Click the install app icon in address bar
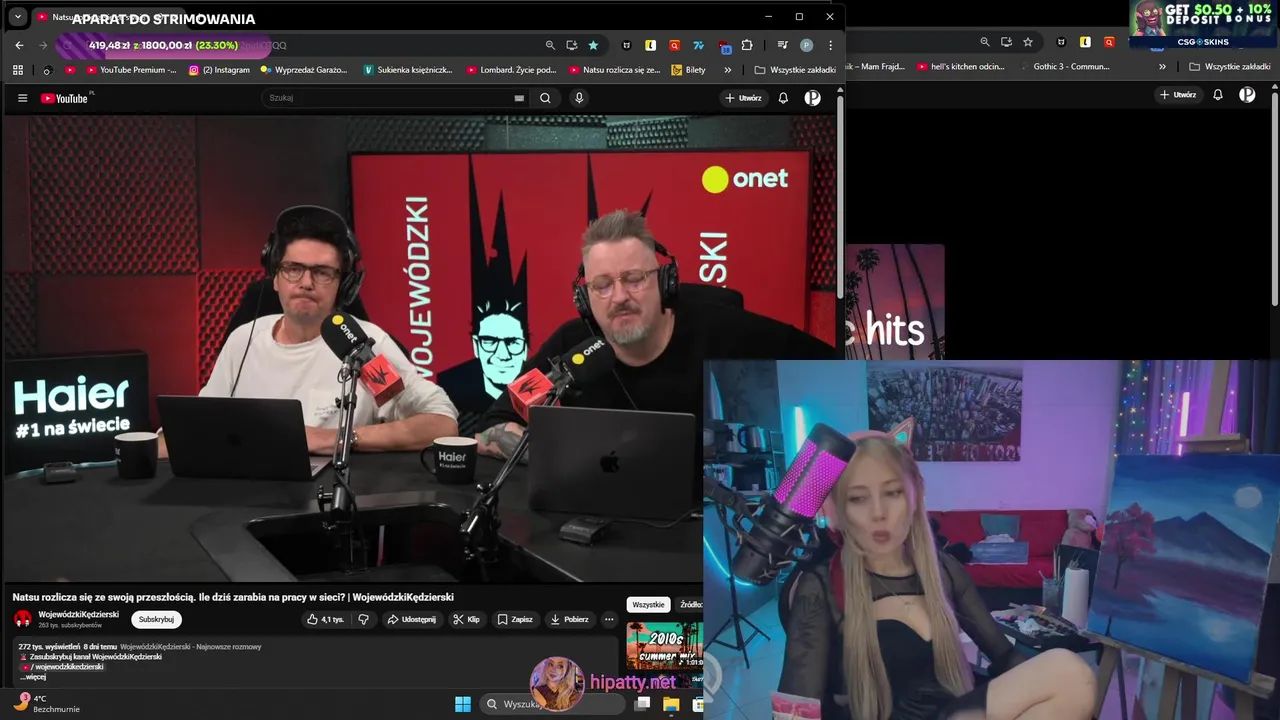1280x720 pixels. point(572,45)
